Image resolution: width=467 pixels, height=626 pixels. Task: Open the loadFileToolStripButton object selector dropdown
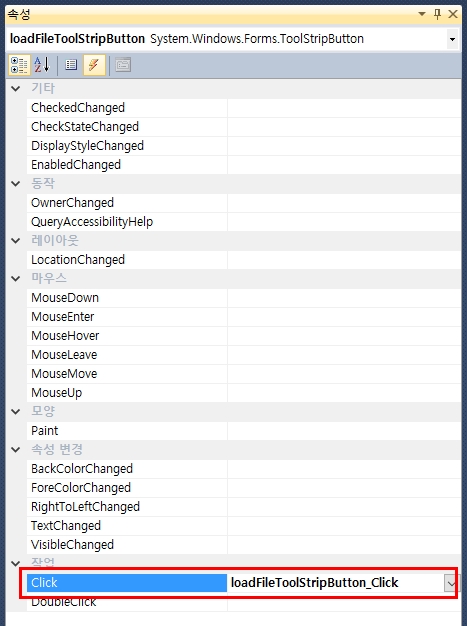(452, 39)
